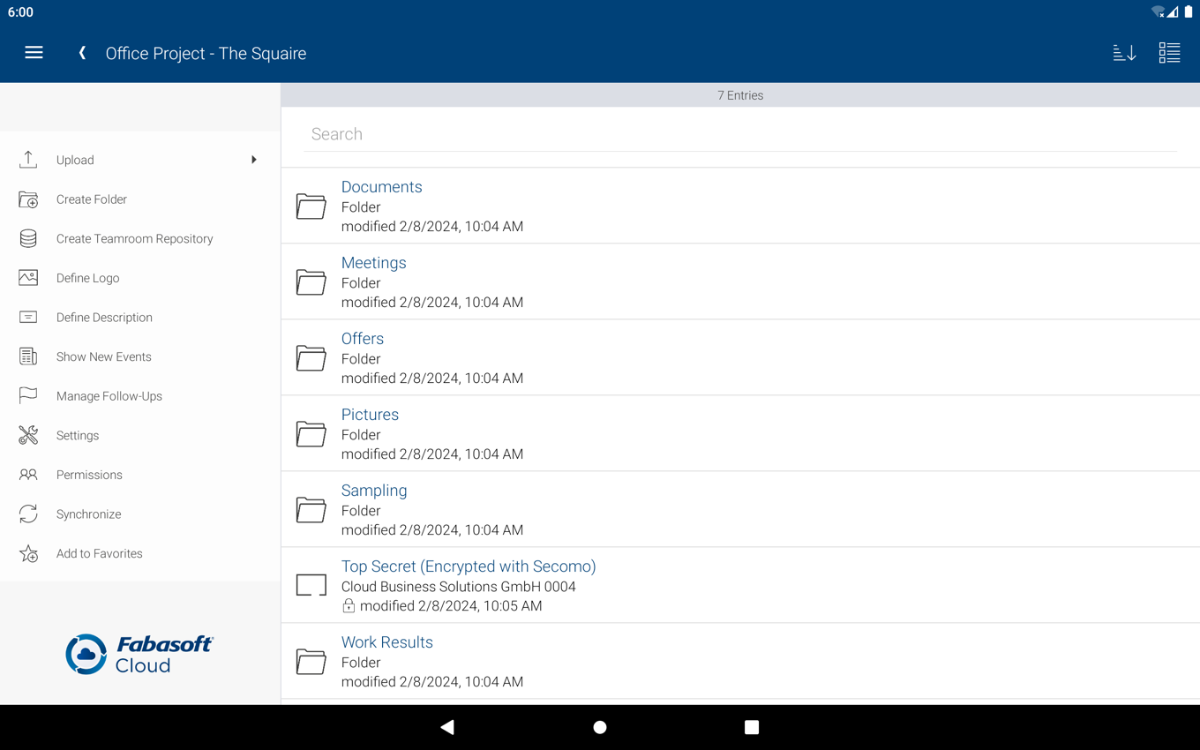
Task: Click the Teamroom Repository database icon
Action: click(x=28, y=239)
